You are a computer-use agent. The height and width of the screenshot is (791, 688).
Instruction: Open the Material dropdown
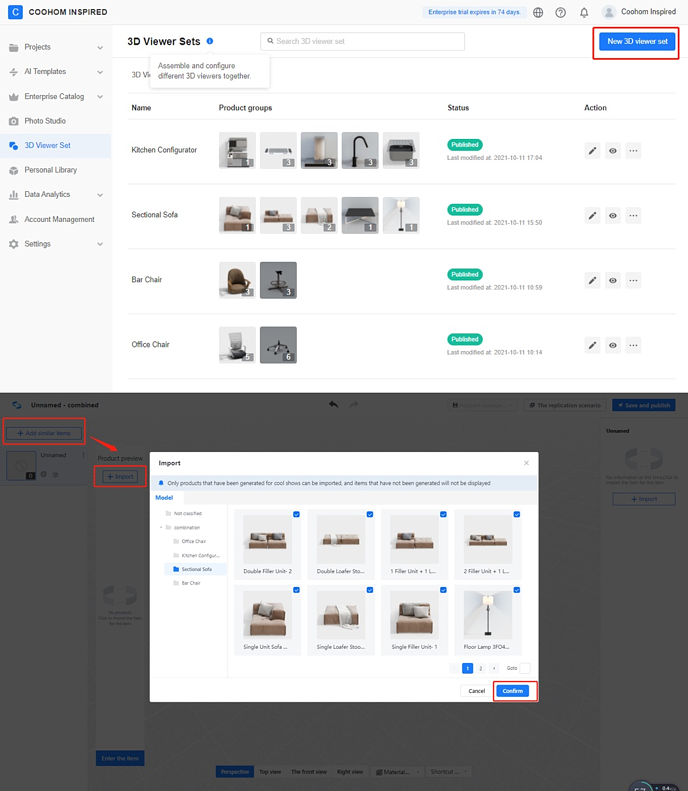(398, 771)
